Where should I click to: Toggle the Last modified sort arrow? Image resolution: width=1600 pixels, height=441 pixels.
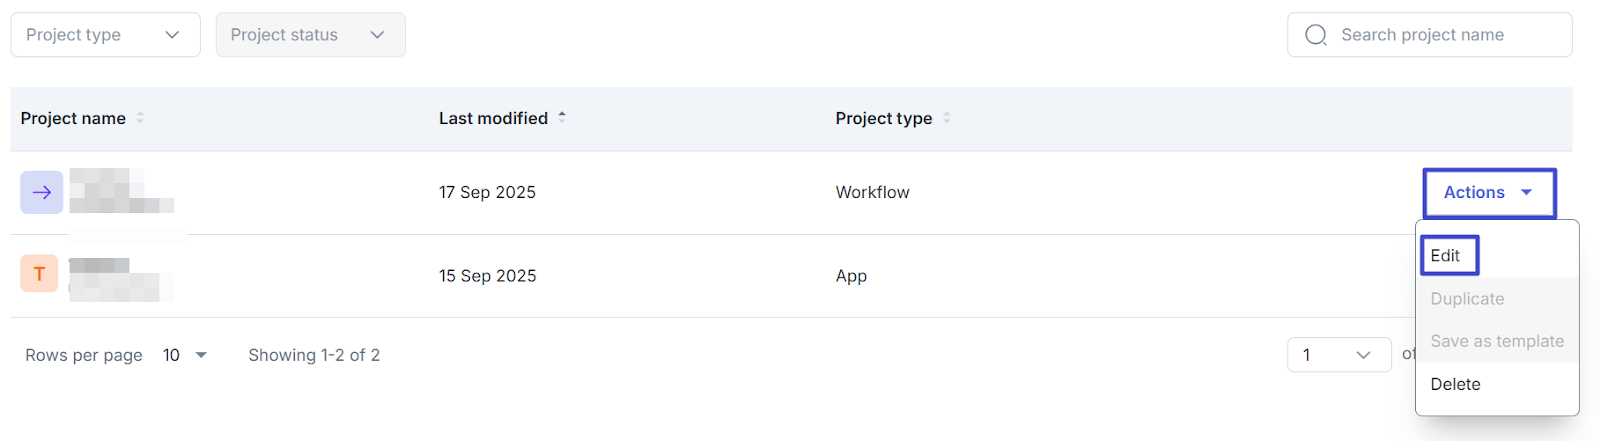point(562,117)
